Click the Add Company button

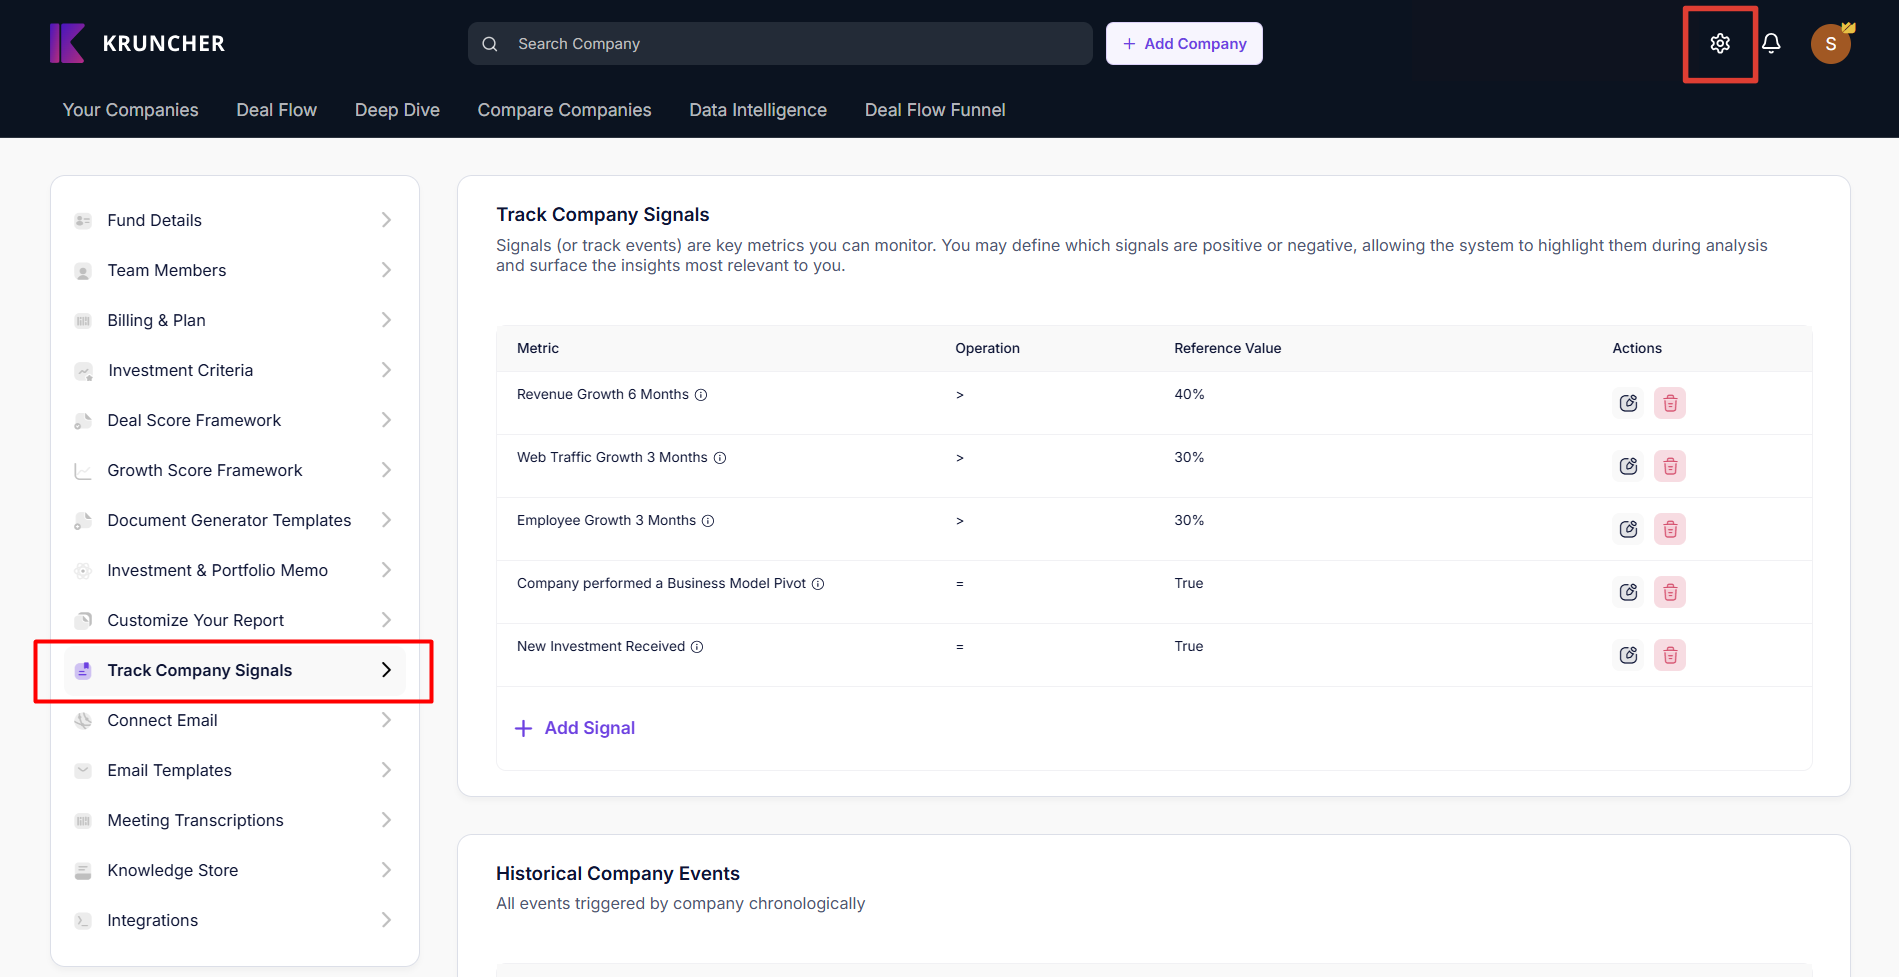(1184, 44)
